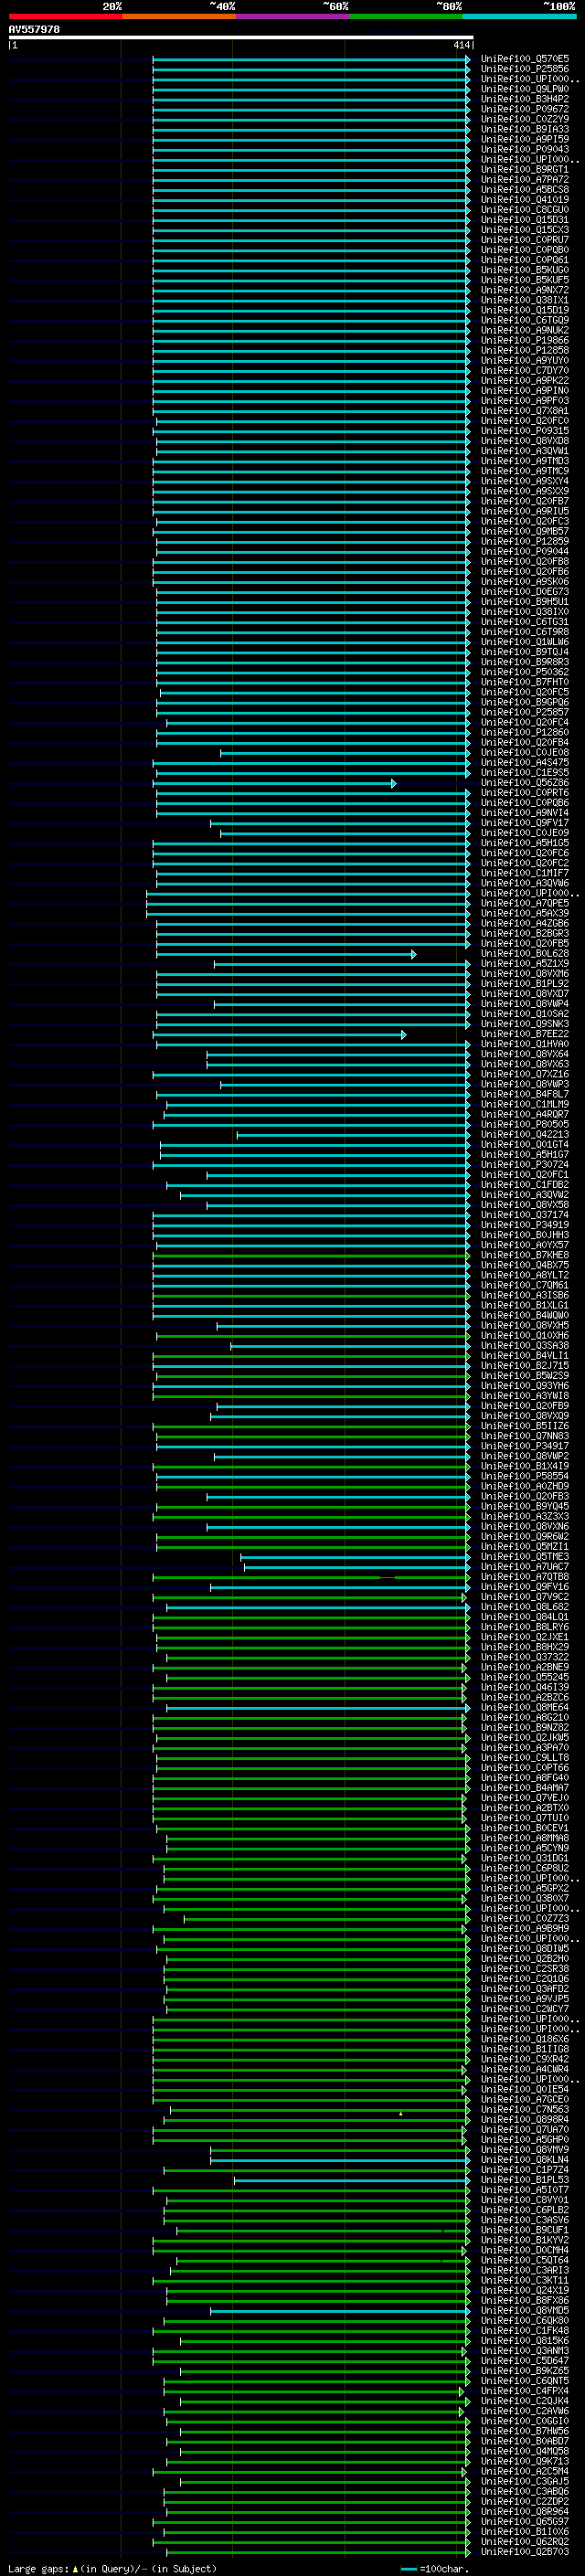Click UniRef100_B4F8L7 label
This screenshot has height=2576, width=585.
pos(525,1094)
